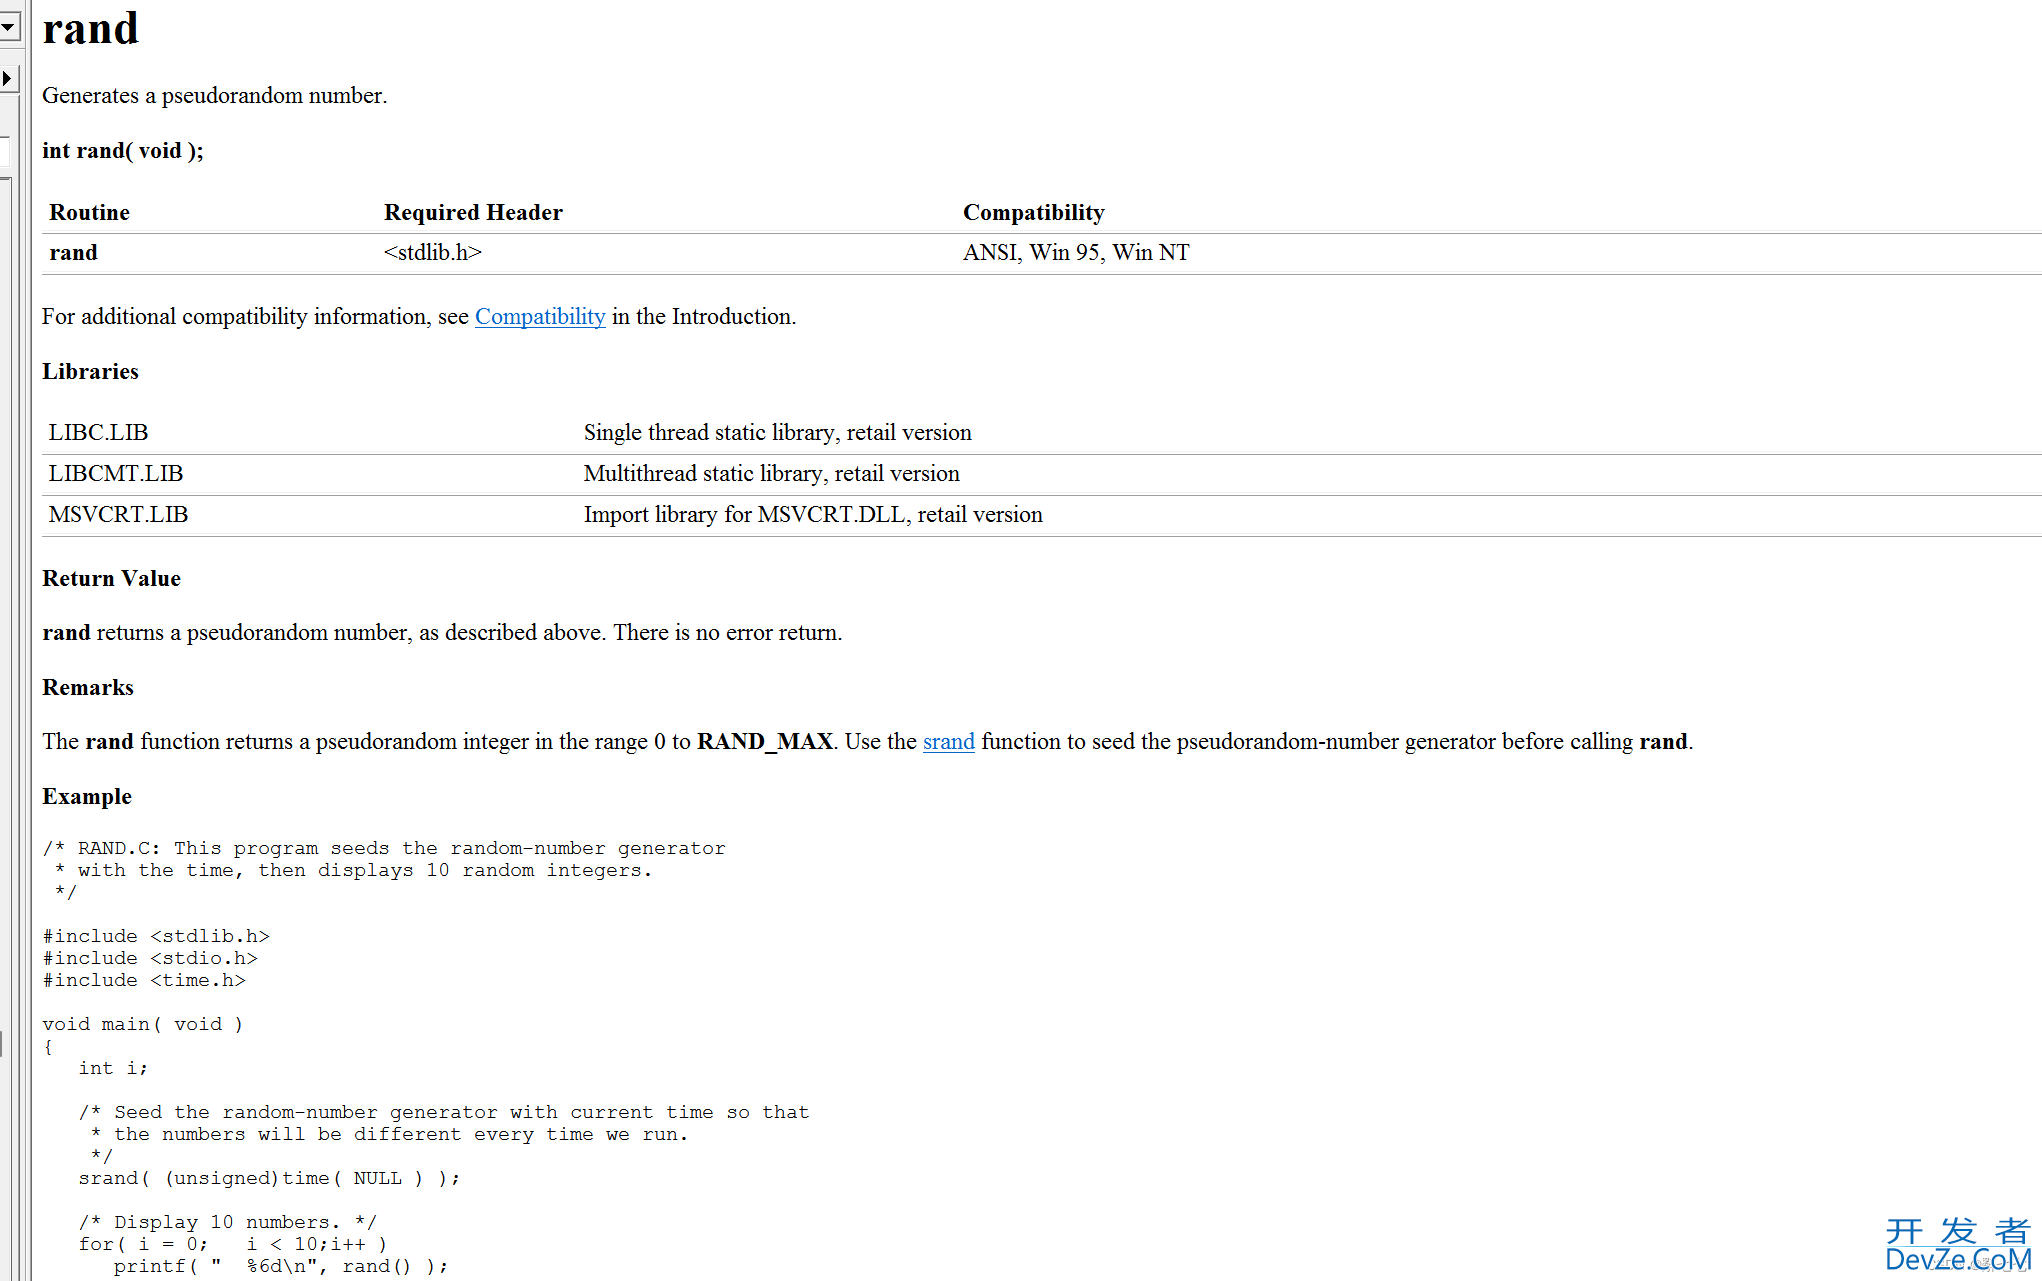Click the 'srand( (unsigned)time( NULL ) );' line
The width and height of the screenshot is (2042, 1281).
click(269, 1179)
